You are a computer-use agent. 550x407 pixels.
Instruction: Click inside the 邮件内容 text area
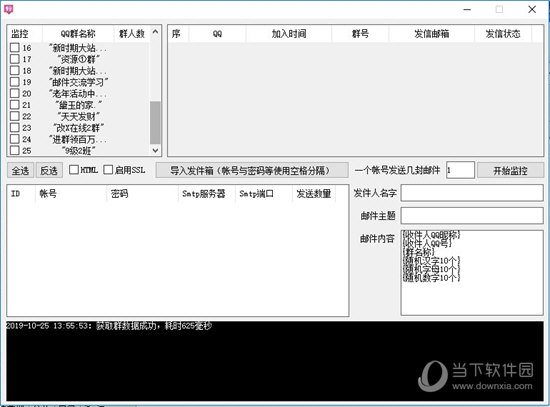(x=472, y=273)
